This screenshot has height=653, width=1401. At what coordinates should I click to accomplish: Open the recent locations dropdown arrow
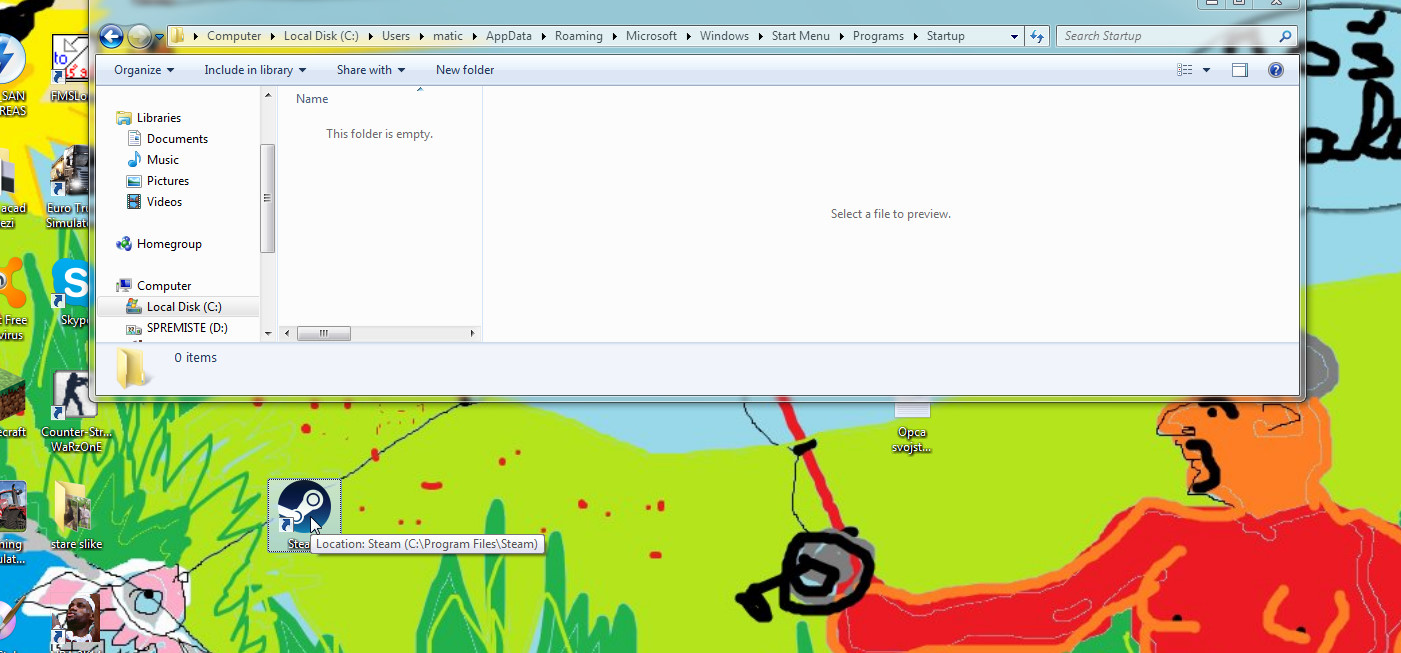159,37
